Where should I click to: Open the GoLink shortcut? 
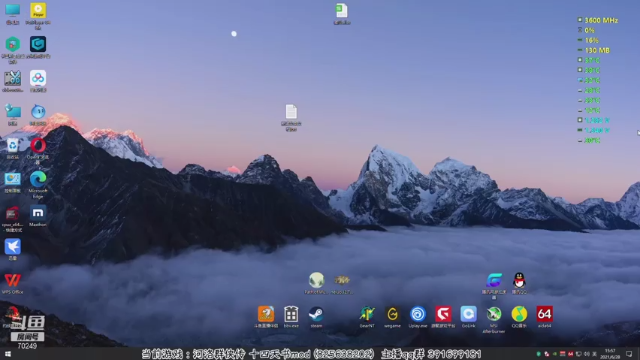pos(469,317)
